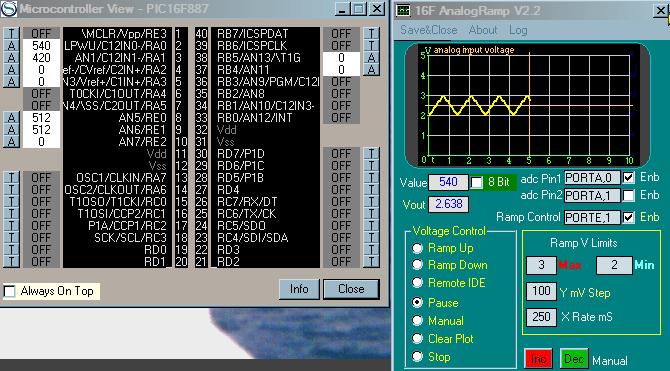Open the Save&Close menu
Image resolution: width=670 pixels, height=371 pixels.
[x=429, y=30]
